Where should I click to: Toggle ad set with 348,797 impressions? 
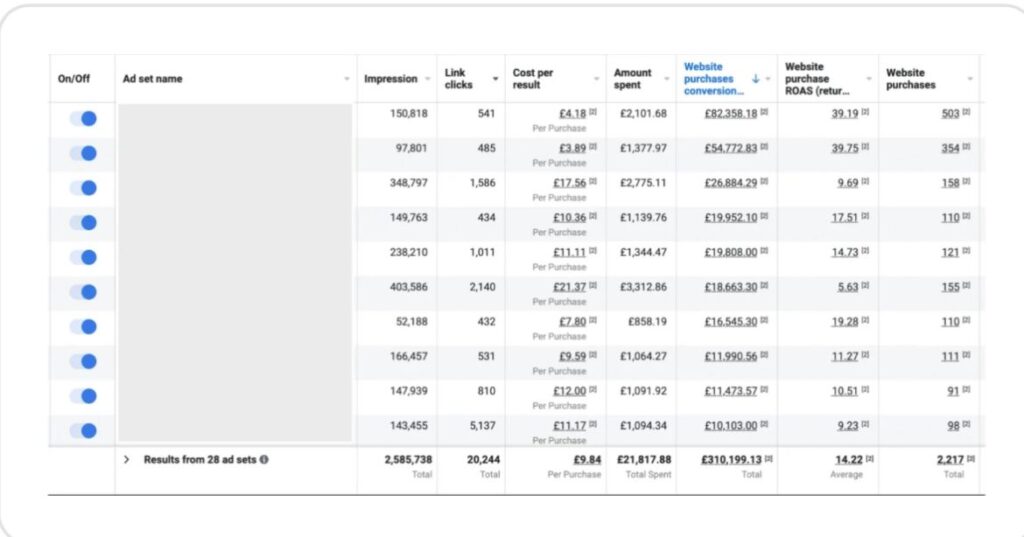(83, 188)
